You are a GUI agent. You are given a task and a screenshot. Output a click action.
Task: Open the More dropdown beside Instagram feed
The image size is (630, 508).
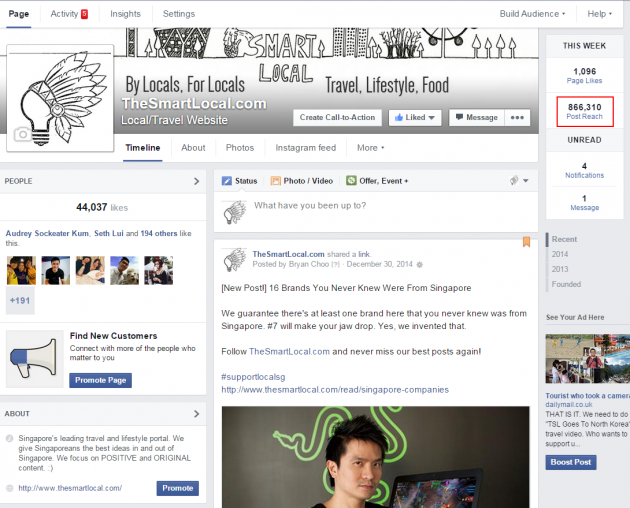pos(370,148)
